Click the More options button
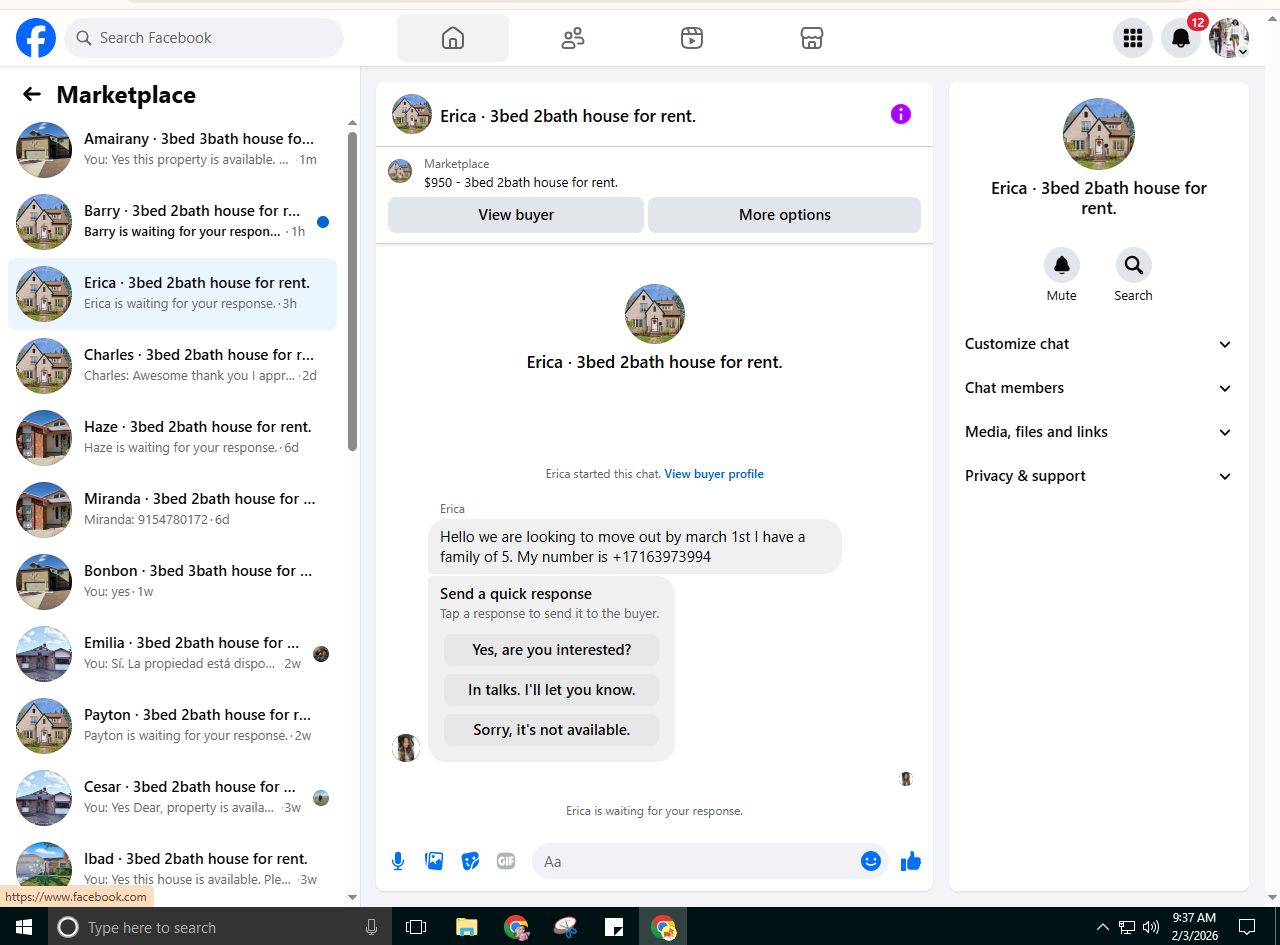 click(785, 215)
